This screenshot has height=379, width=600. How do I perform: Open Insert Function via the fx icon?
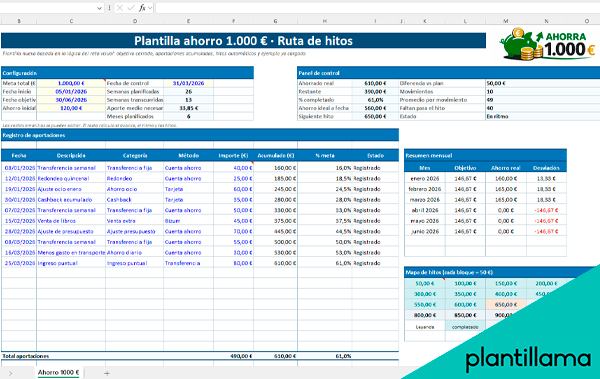142,8
